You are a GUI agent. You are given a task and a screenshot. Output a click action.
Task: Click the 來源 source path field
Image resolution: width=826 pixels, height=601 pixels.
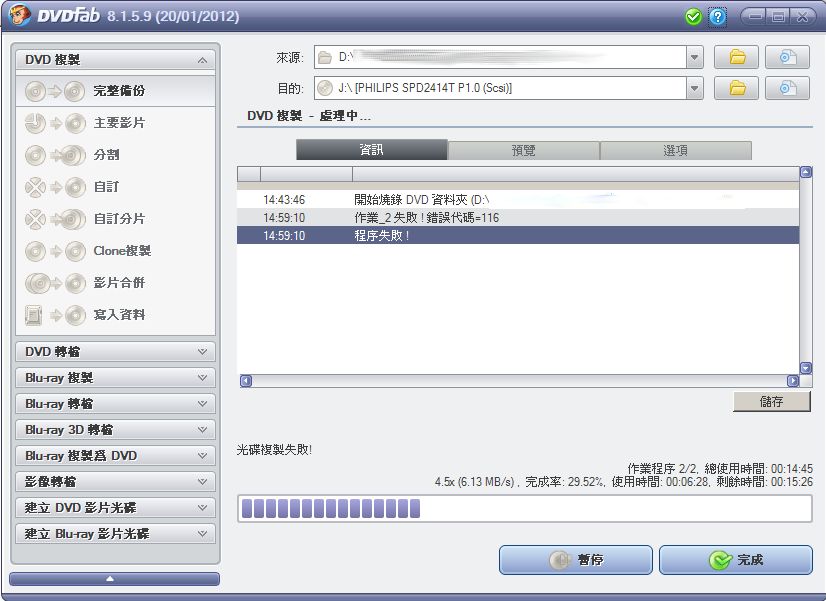[x=500, y=57]
